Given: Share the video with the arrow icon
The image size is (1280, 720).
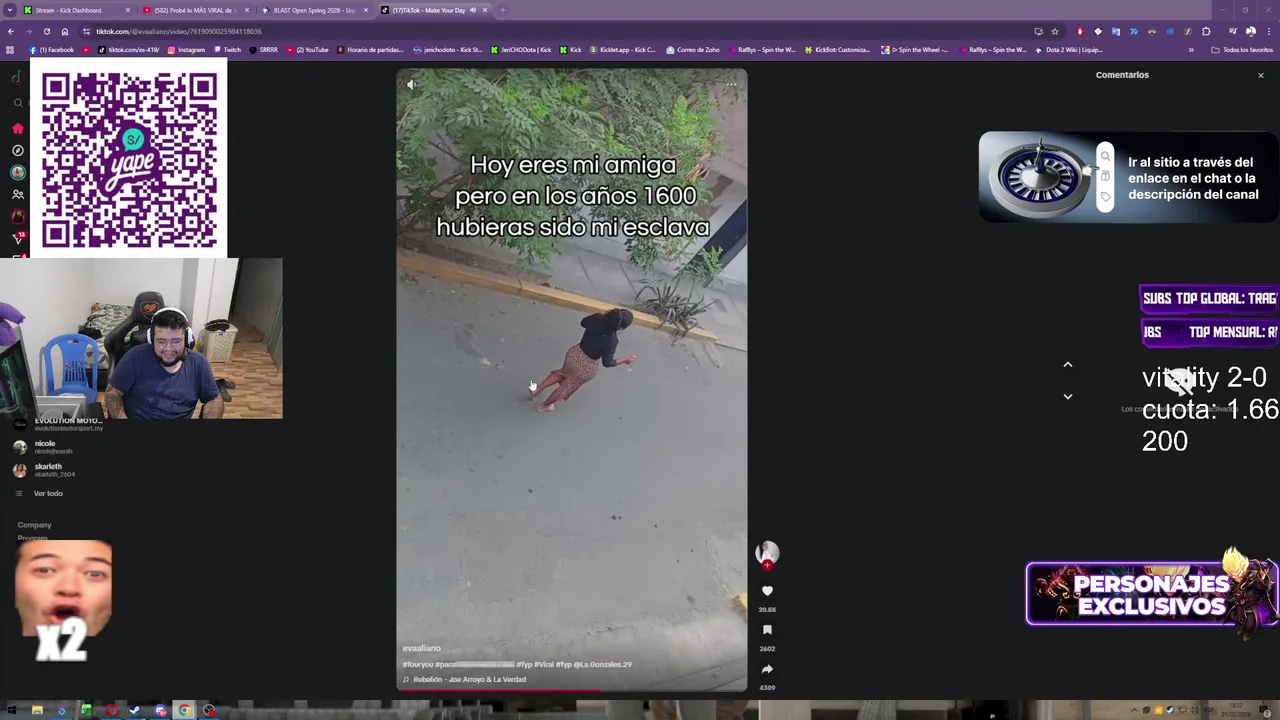Looking at the screenshot, I should pos(767,669).
